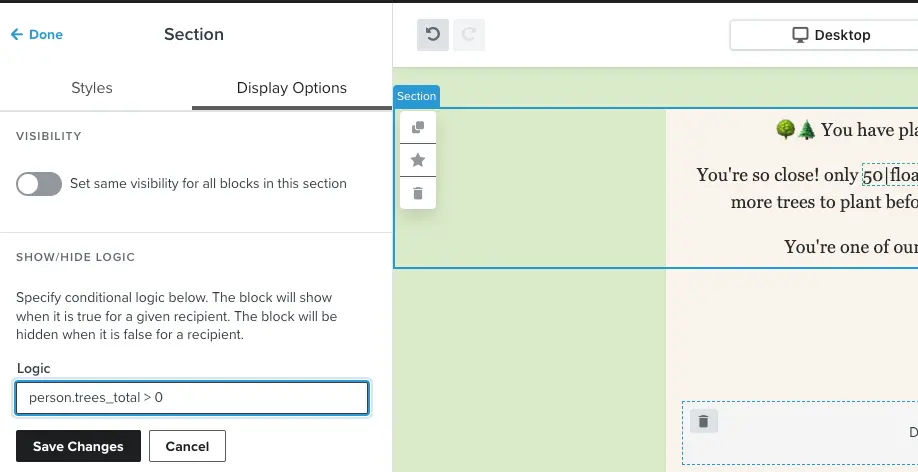Select the blue Section label tag

click(x=416, y=96)
